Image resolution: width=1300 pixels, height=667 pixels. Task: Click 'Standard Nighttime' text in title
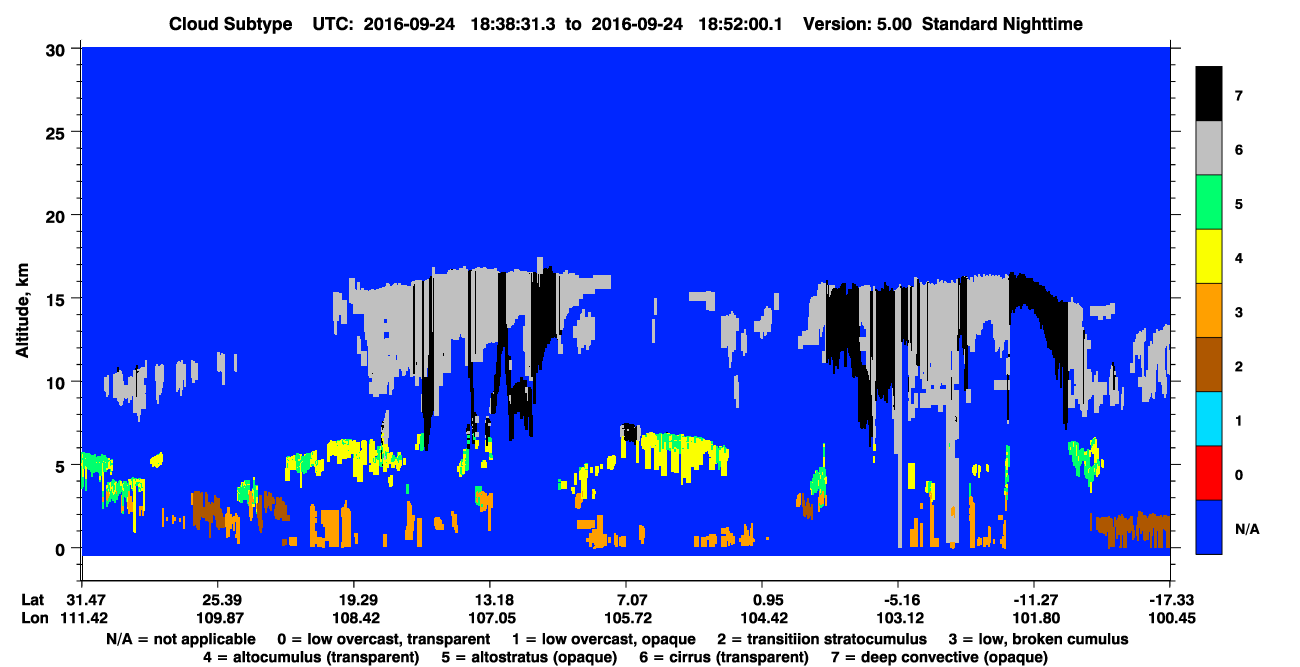click(1003, 24)
